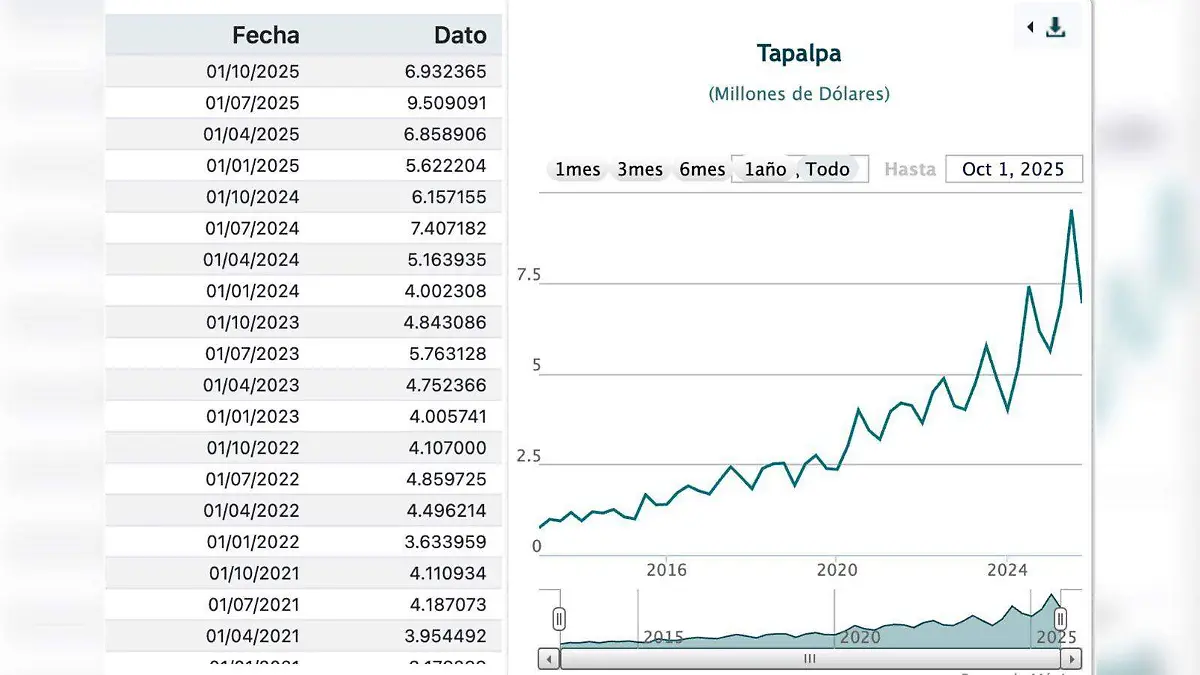Click the scrollbar right arrow button

1071,659
